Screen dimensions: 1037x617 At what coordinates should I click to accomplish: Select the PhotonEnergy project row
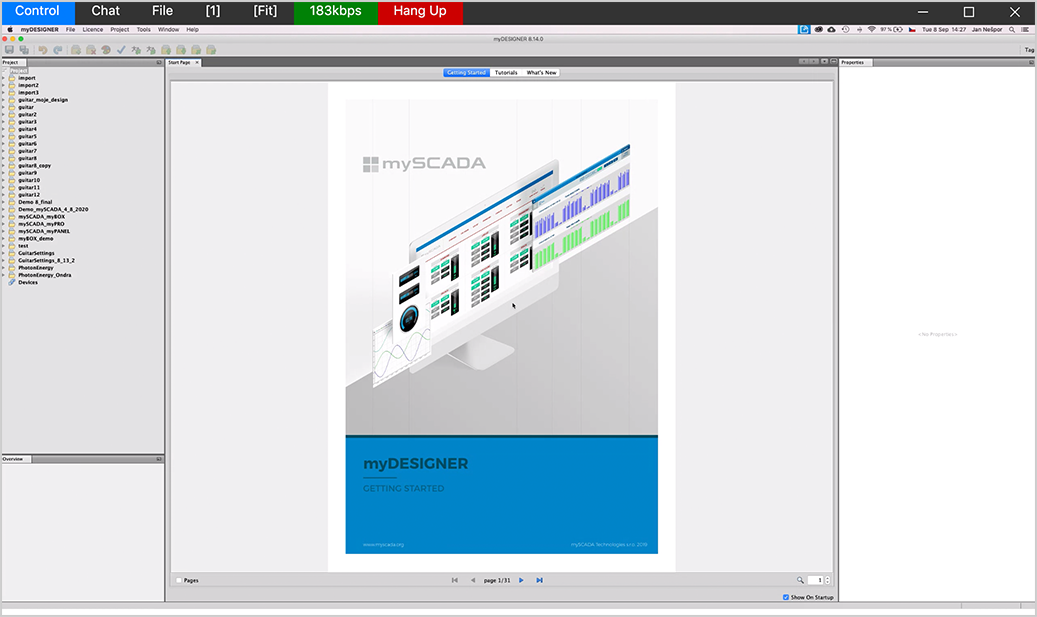(36, 268)
